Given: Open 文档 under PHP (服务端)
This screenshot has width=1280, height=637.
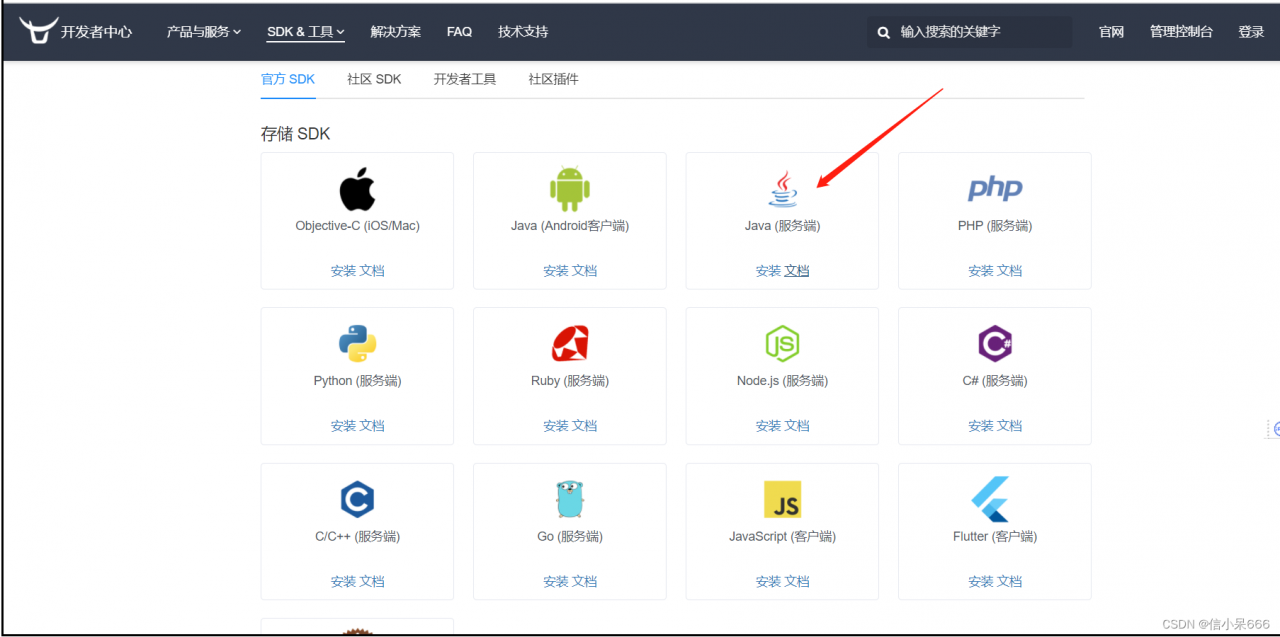Looking at the screenshot, I should 1009,271.
